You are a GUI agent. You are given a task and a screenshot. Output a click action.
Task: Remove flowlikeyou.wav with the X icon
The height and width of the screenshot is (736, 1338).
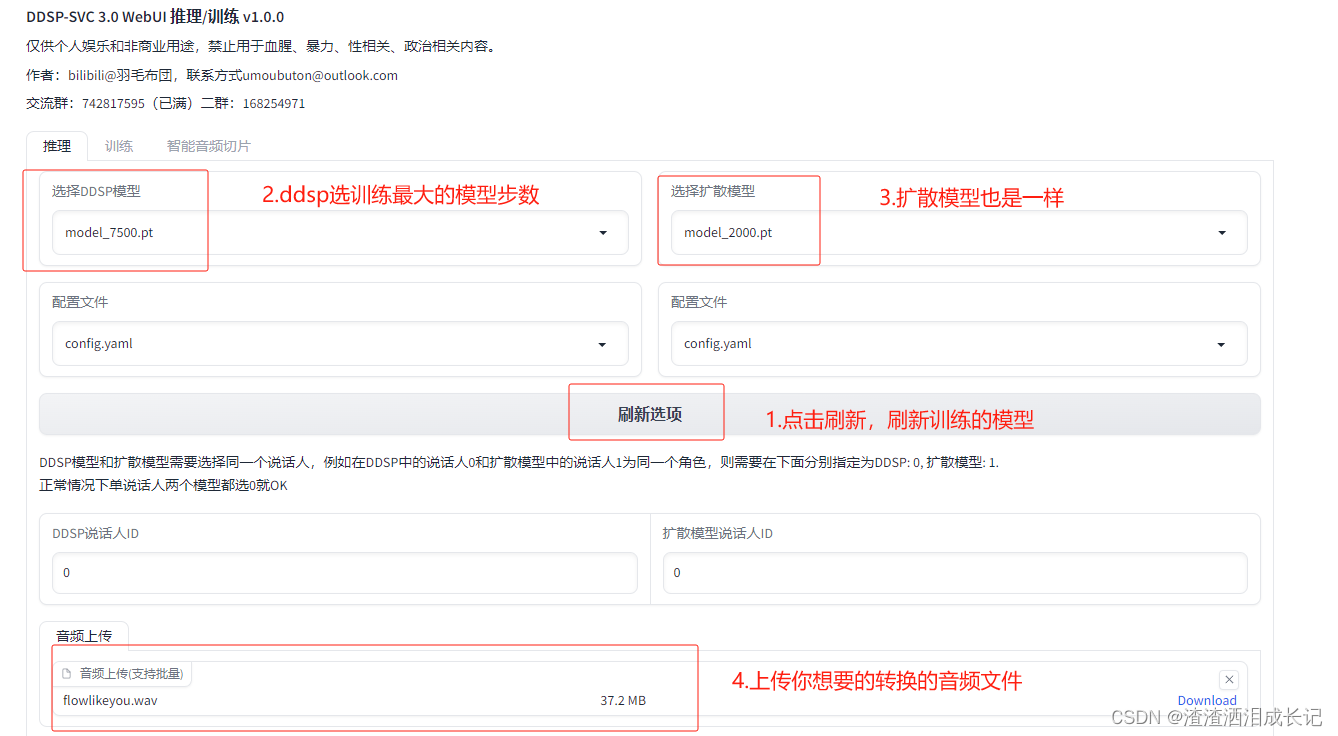1229,679
